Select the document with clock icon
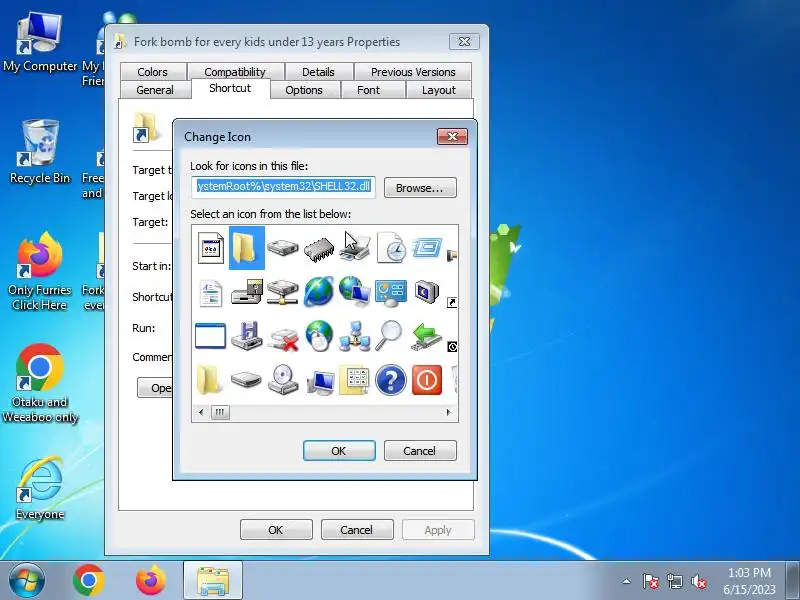Screen dimensions: 800x600 pyautogui.click(x=391, y=248)
